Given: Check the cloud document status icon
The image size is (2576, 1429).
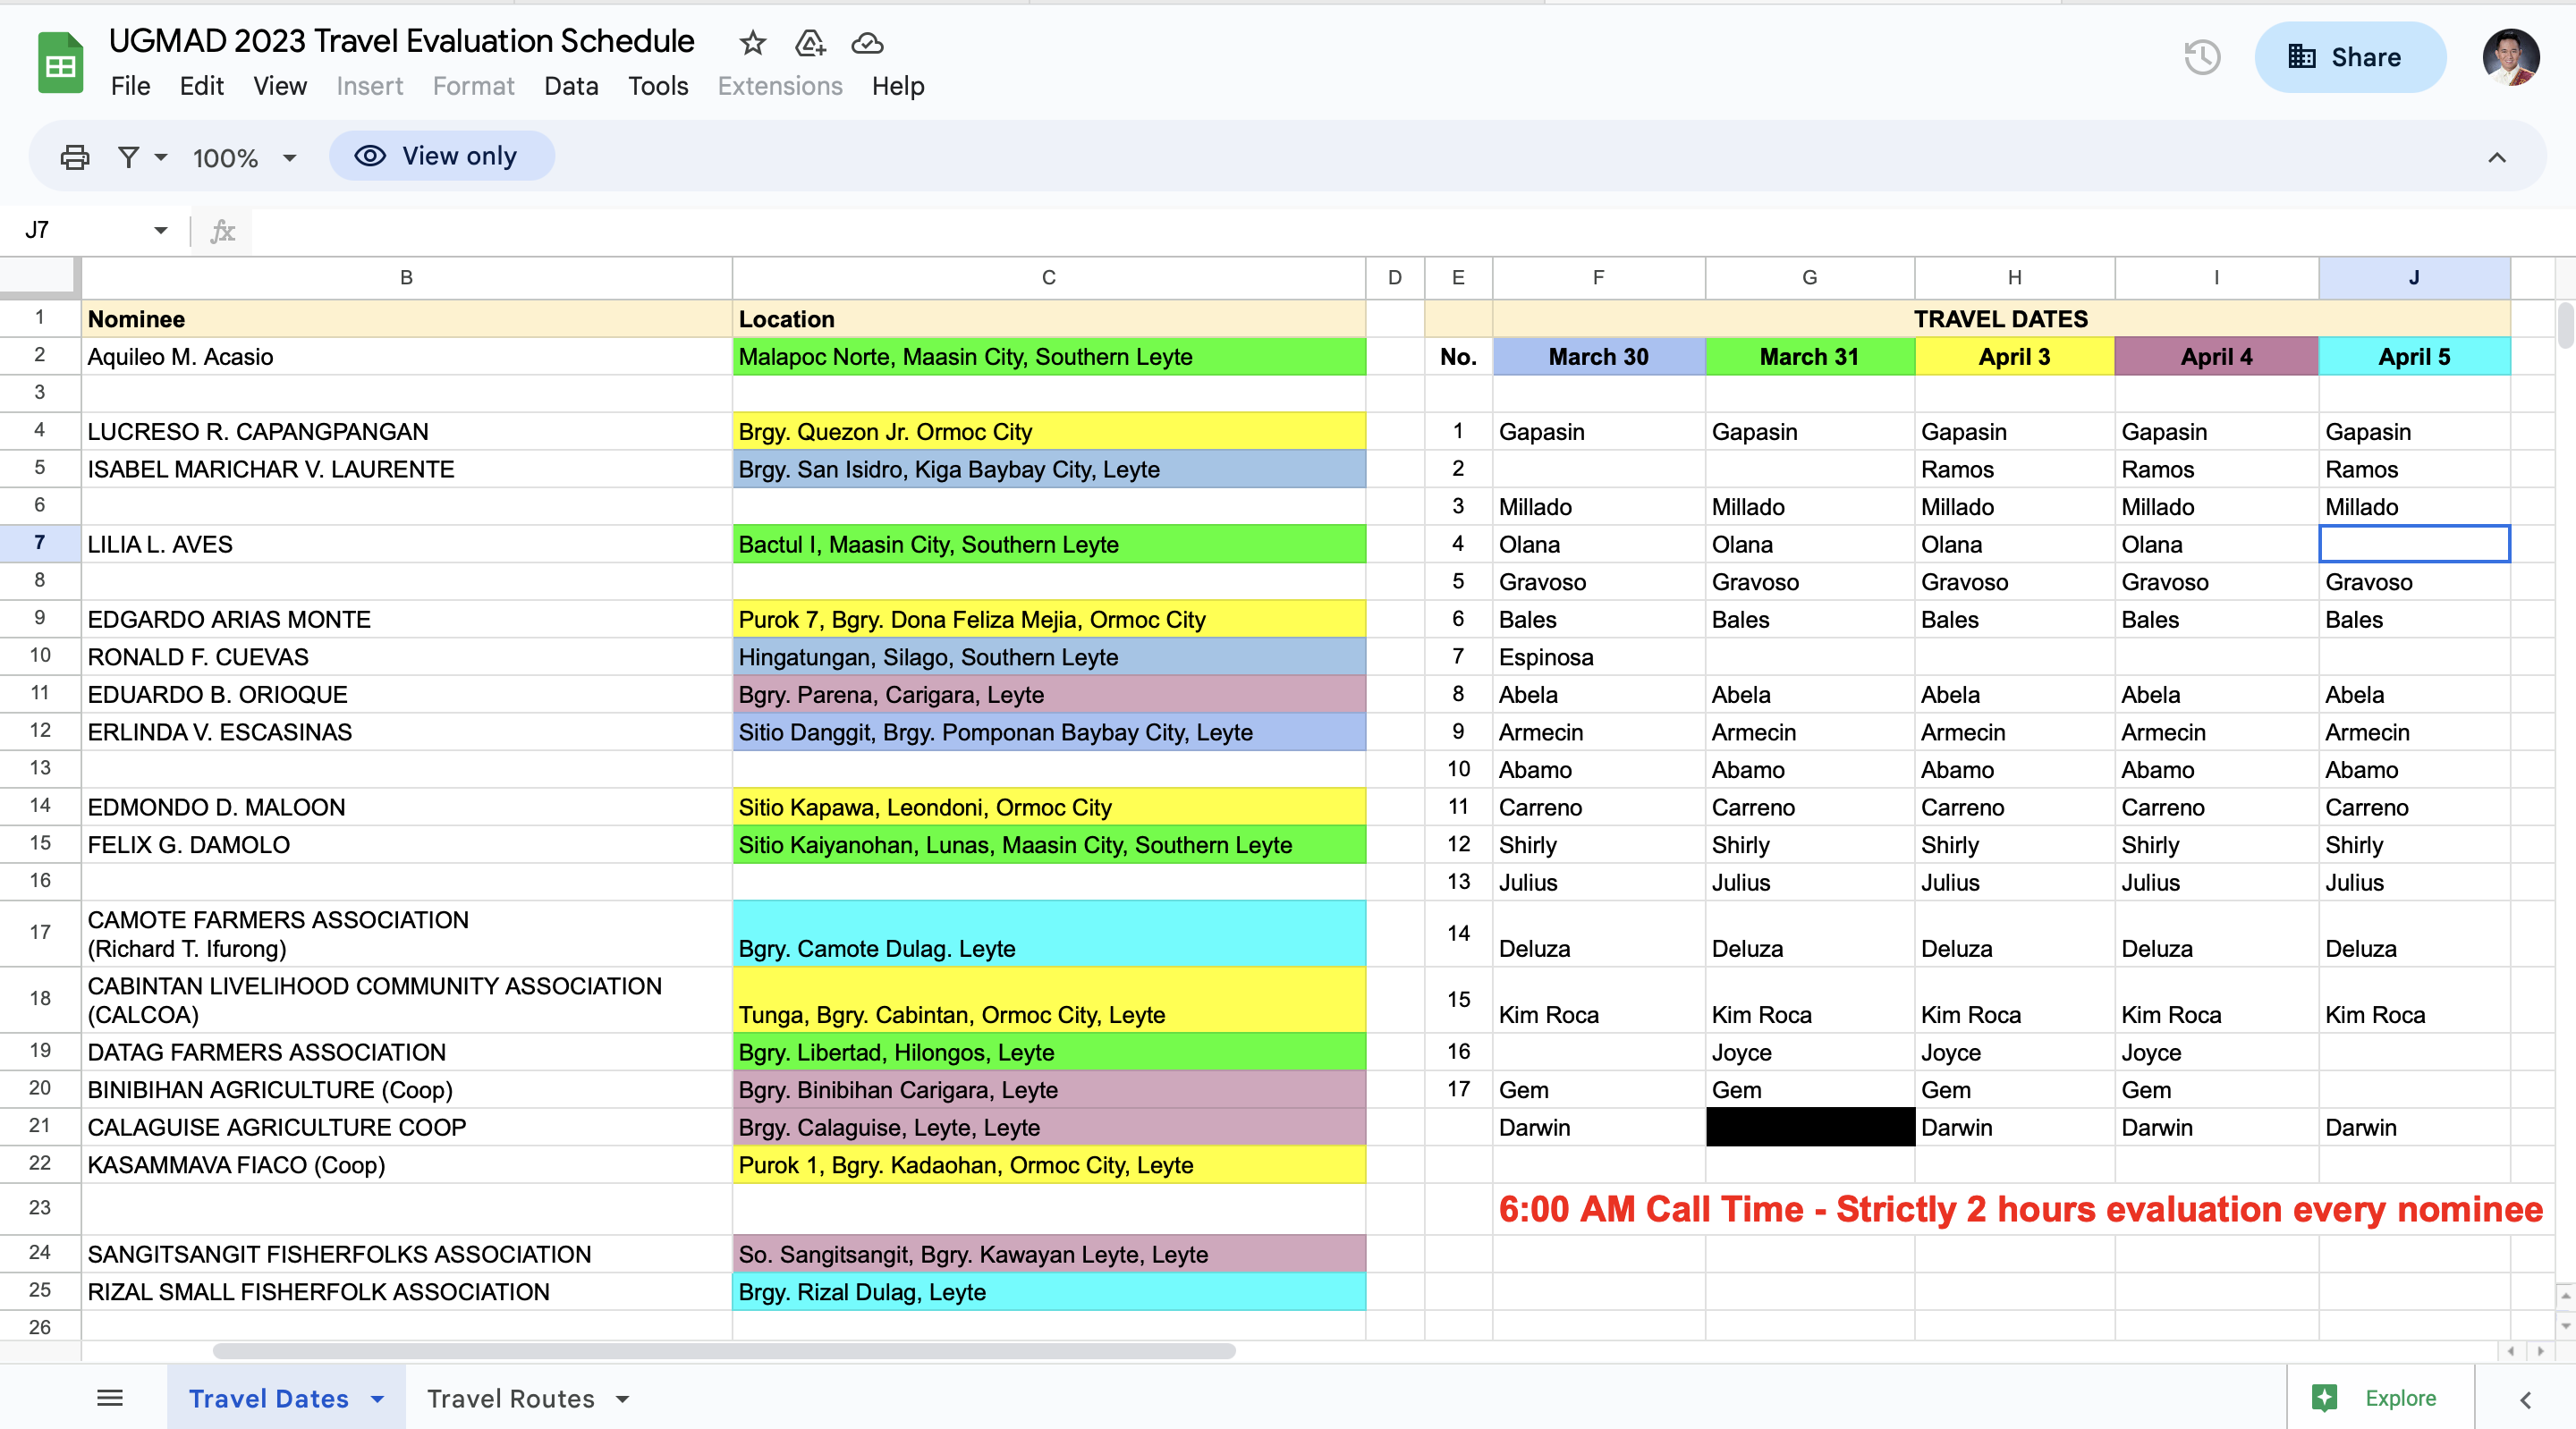Looking at the screenshot, I should click(x=867, y=43).
